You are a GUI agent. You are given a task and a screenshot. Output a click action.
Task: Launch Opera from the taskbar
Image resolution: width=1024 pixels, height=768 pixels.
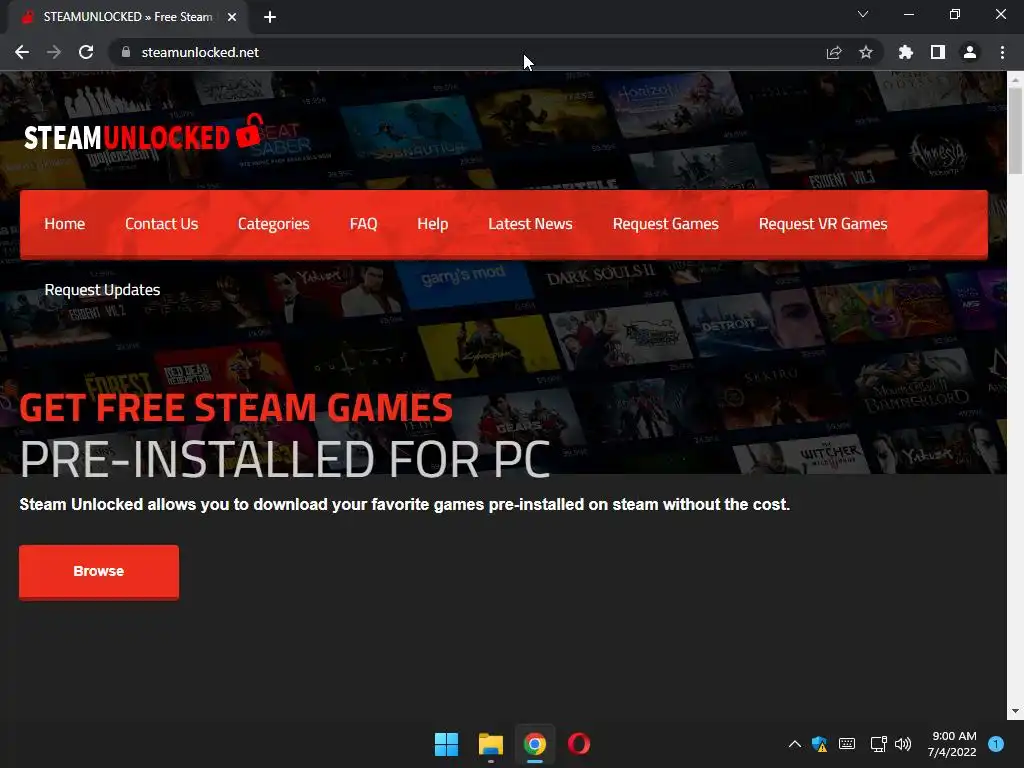[x=579, y=744]
